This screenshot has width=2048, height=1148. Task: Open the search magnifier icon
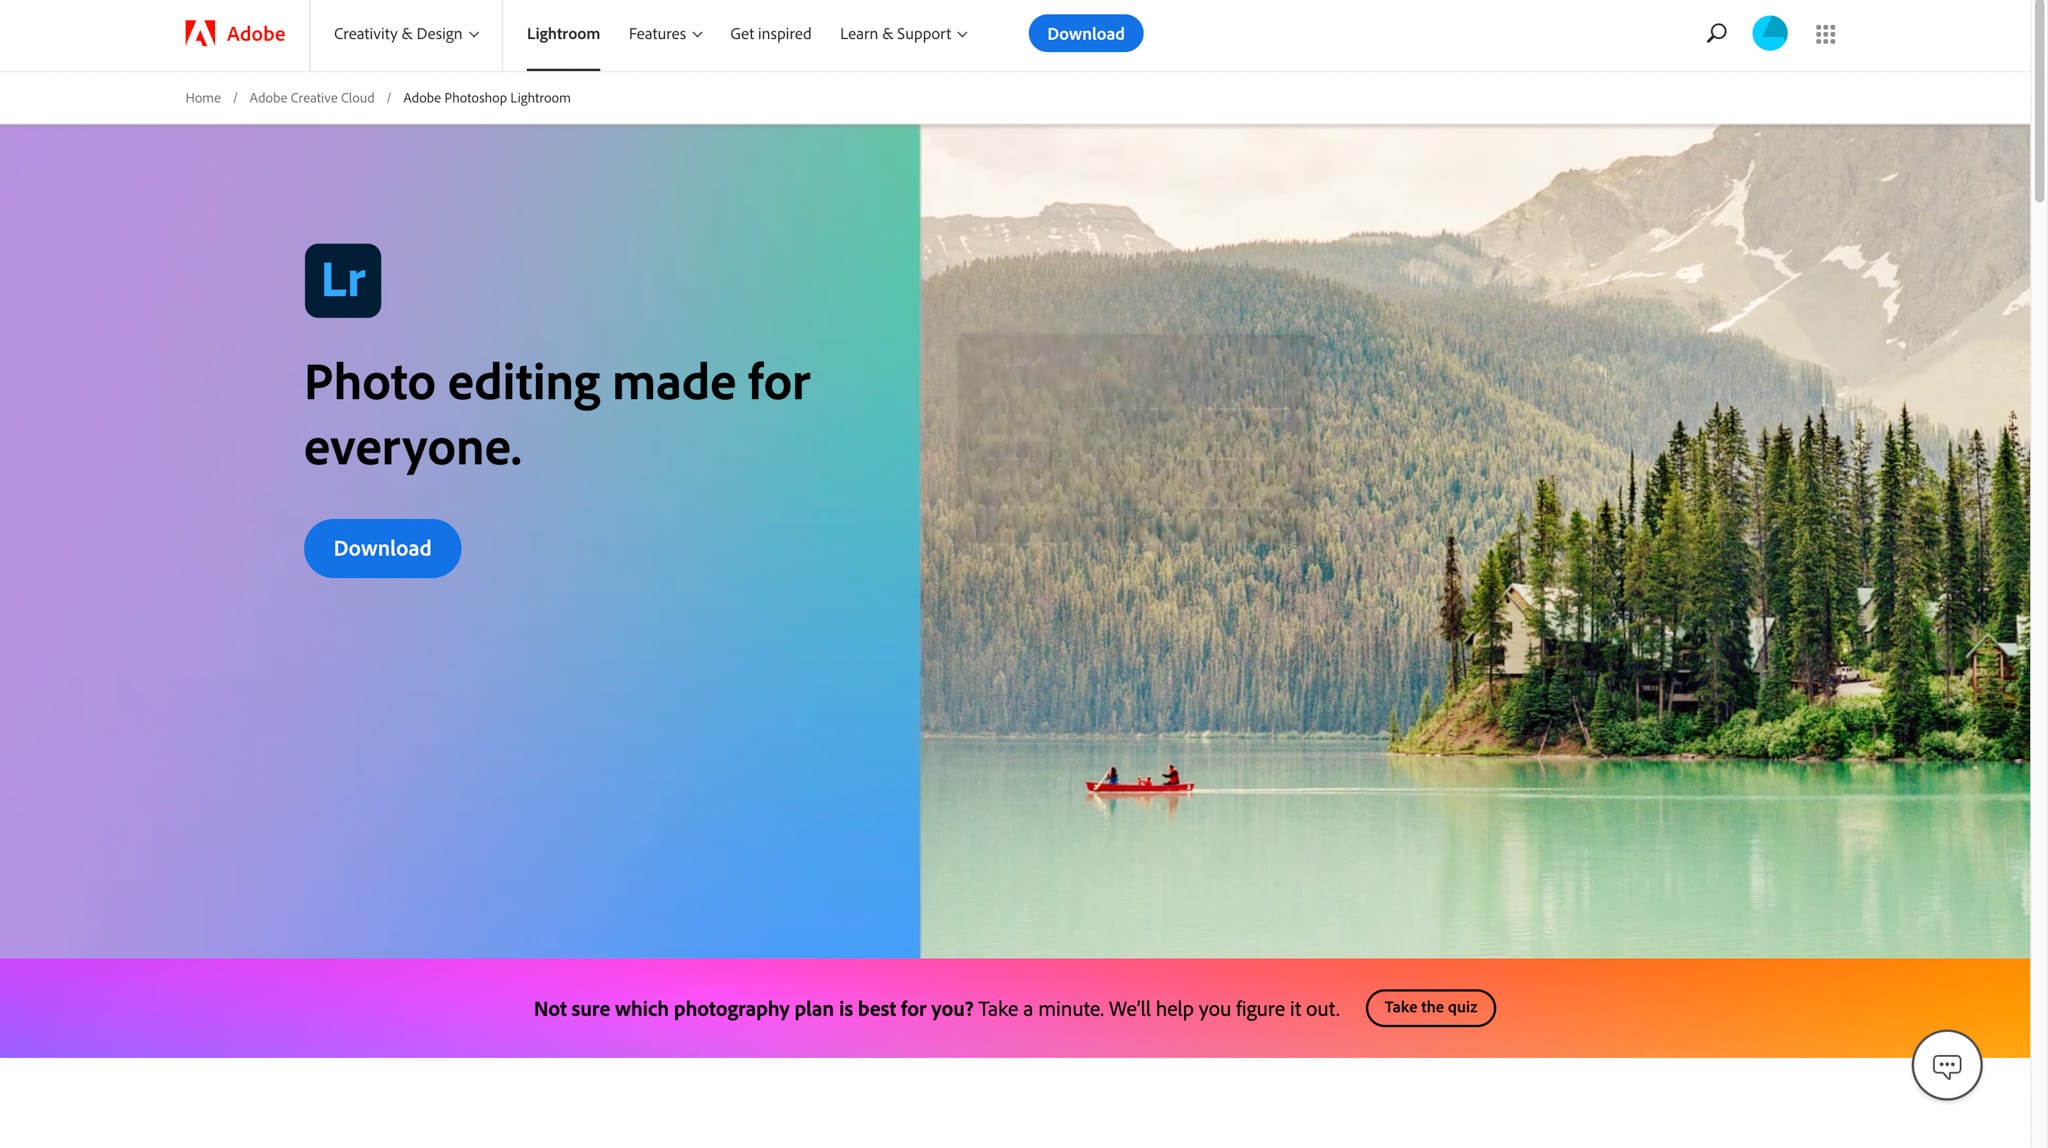[x=1716, y=34]
